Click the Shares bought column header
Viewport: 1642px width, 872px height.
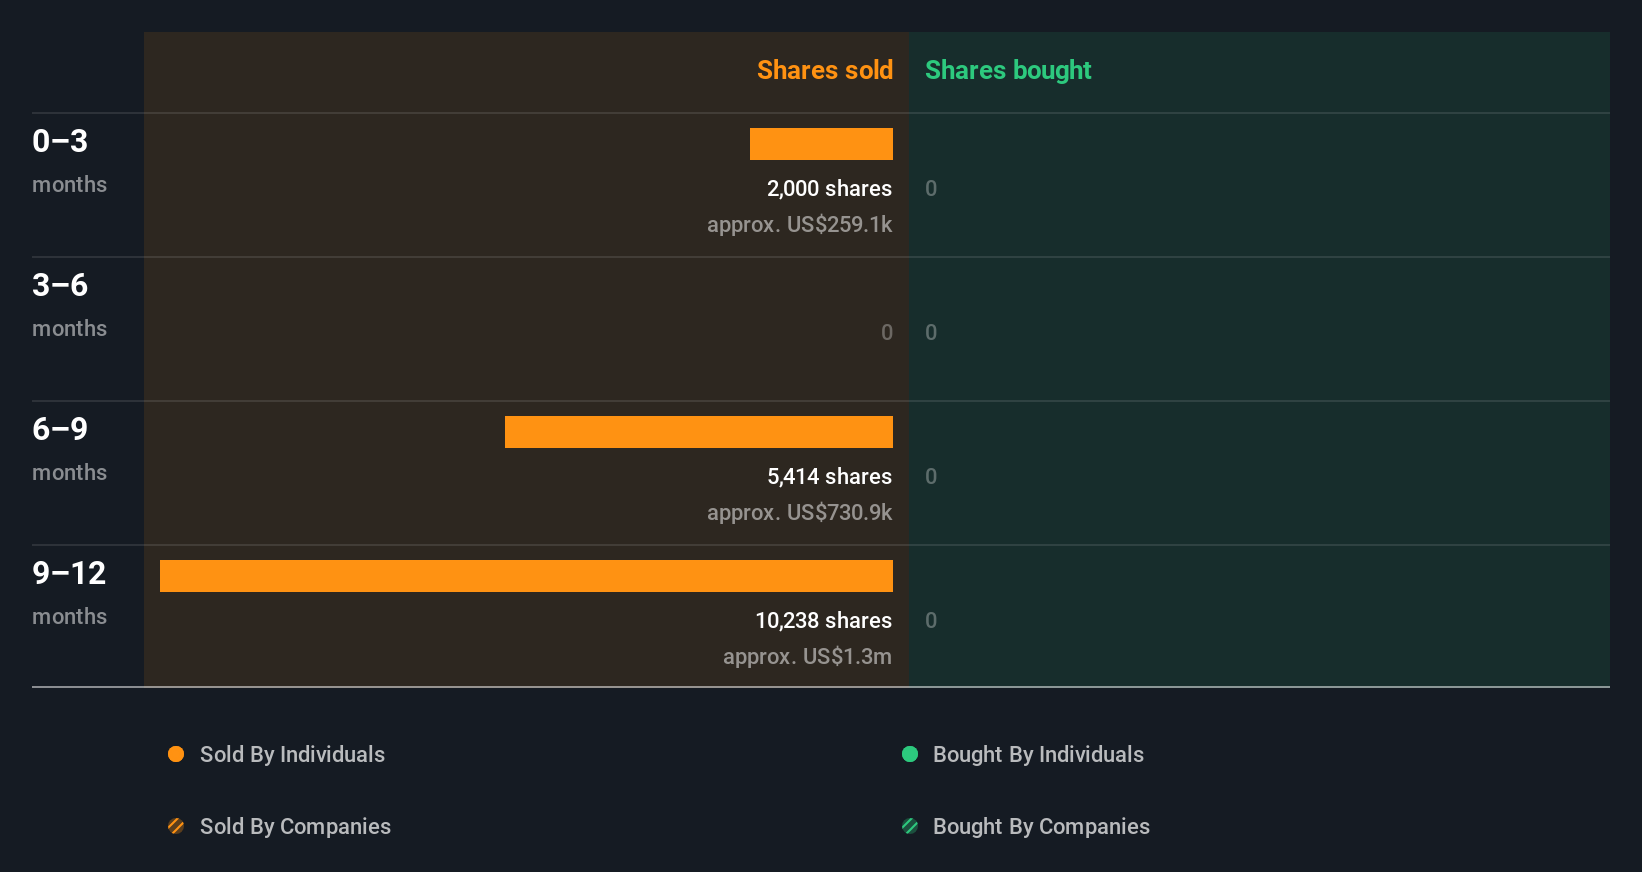1008,70
